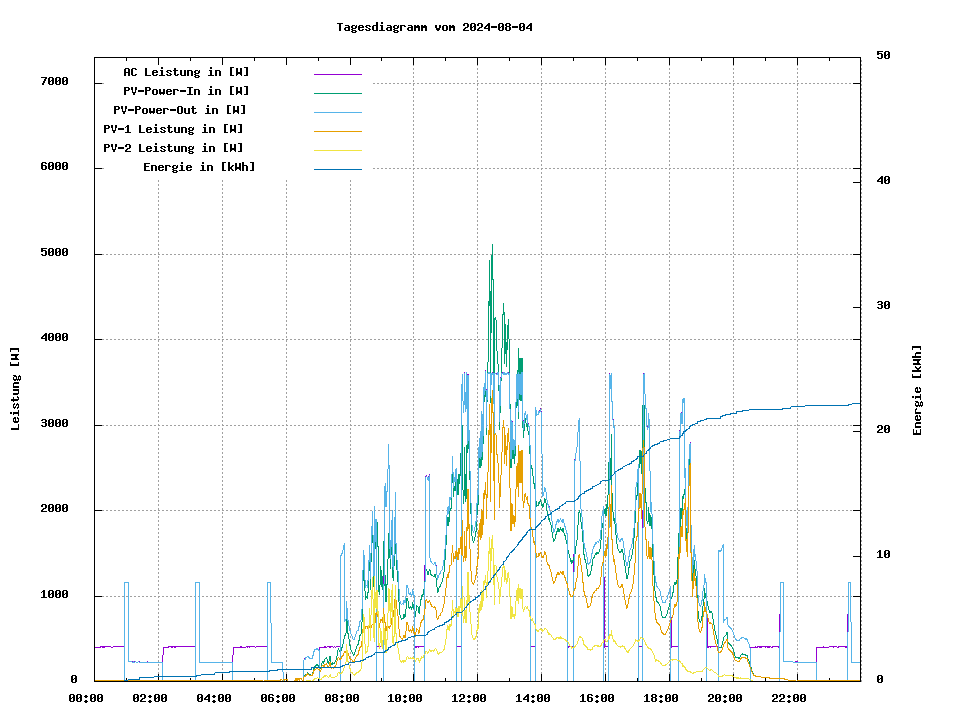The height and width of the screenshot is (720, 960).
Task: Select the 3000 tick on the left axis
Action: click(x=54, y=424)
